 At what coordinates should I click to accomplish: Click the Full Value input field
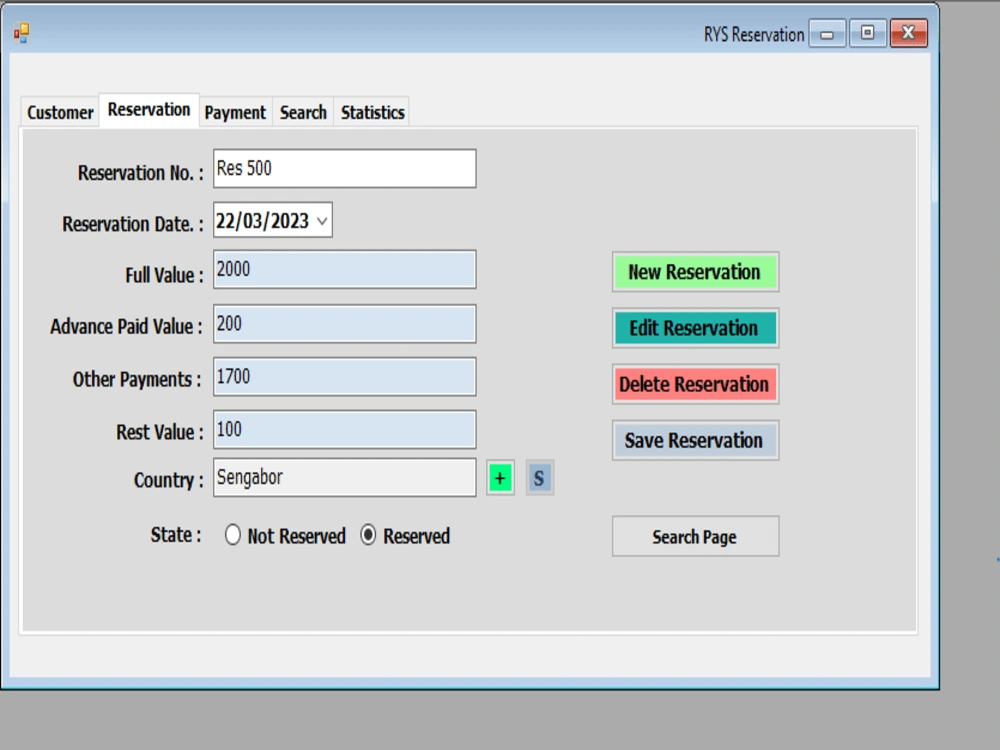point(344,268)
